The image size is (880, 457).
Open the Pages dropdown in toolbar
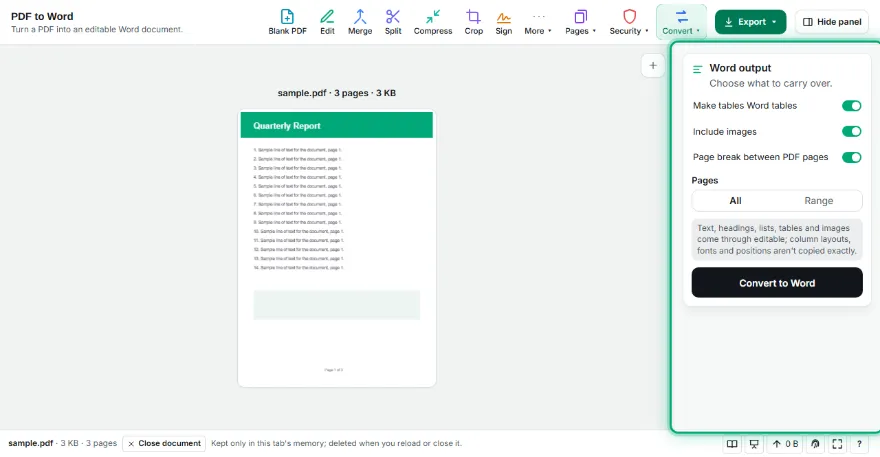click(580, 22)
